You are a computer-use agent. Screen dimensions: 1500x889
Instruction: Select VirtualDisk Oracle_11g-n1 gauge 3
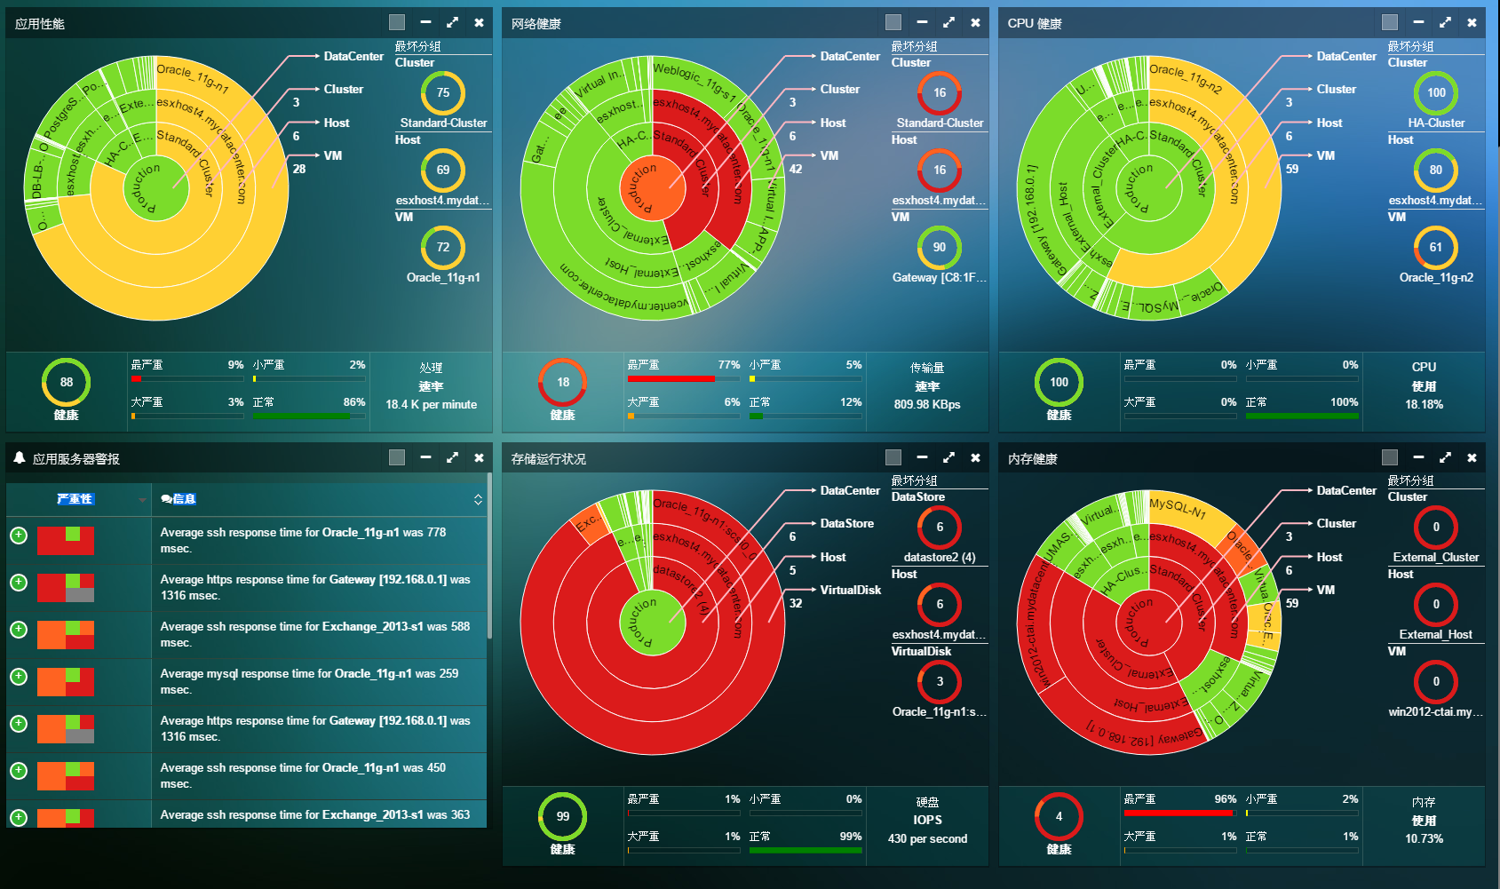pyautogui.click(x=939, y=682)
